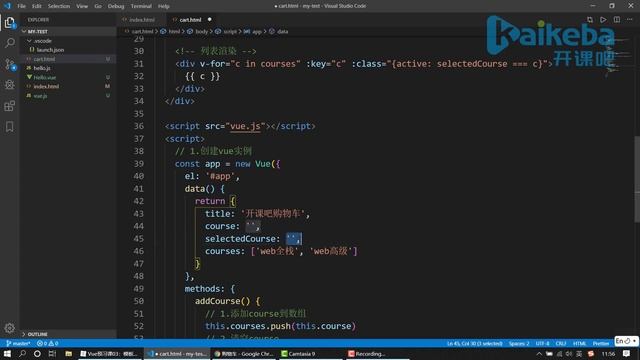640x360 pixels.
Task: Open the File menu
Action: [21, 6]
